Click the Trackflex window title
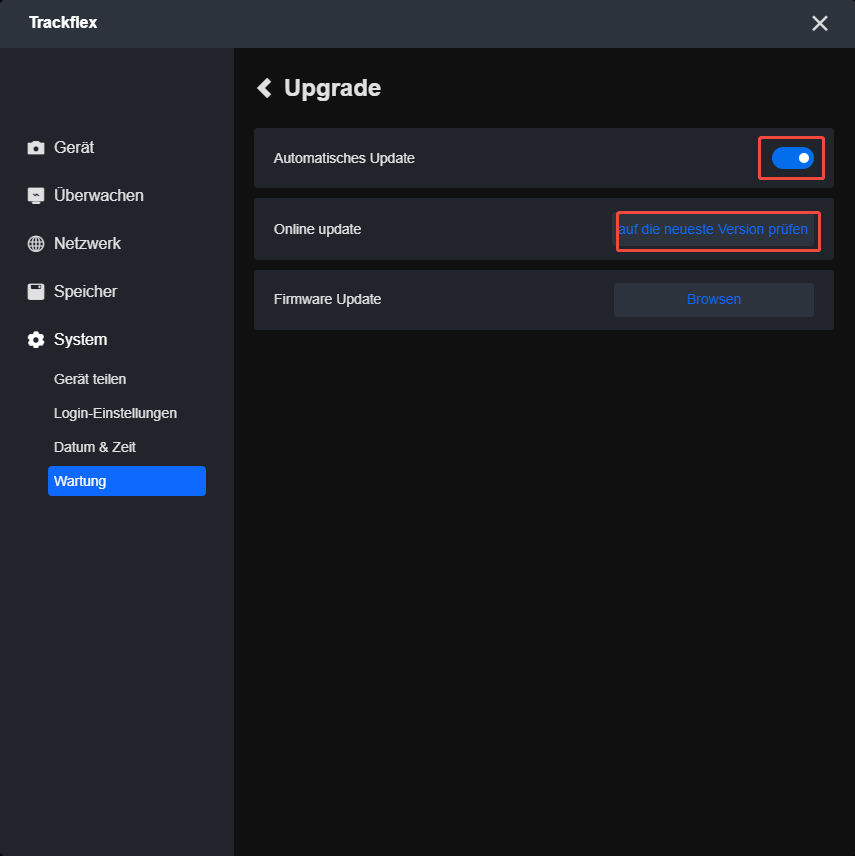This screenshot has width=855, height=856. [x=63, y=23]
